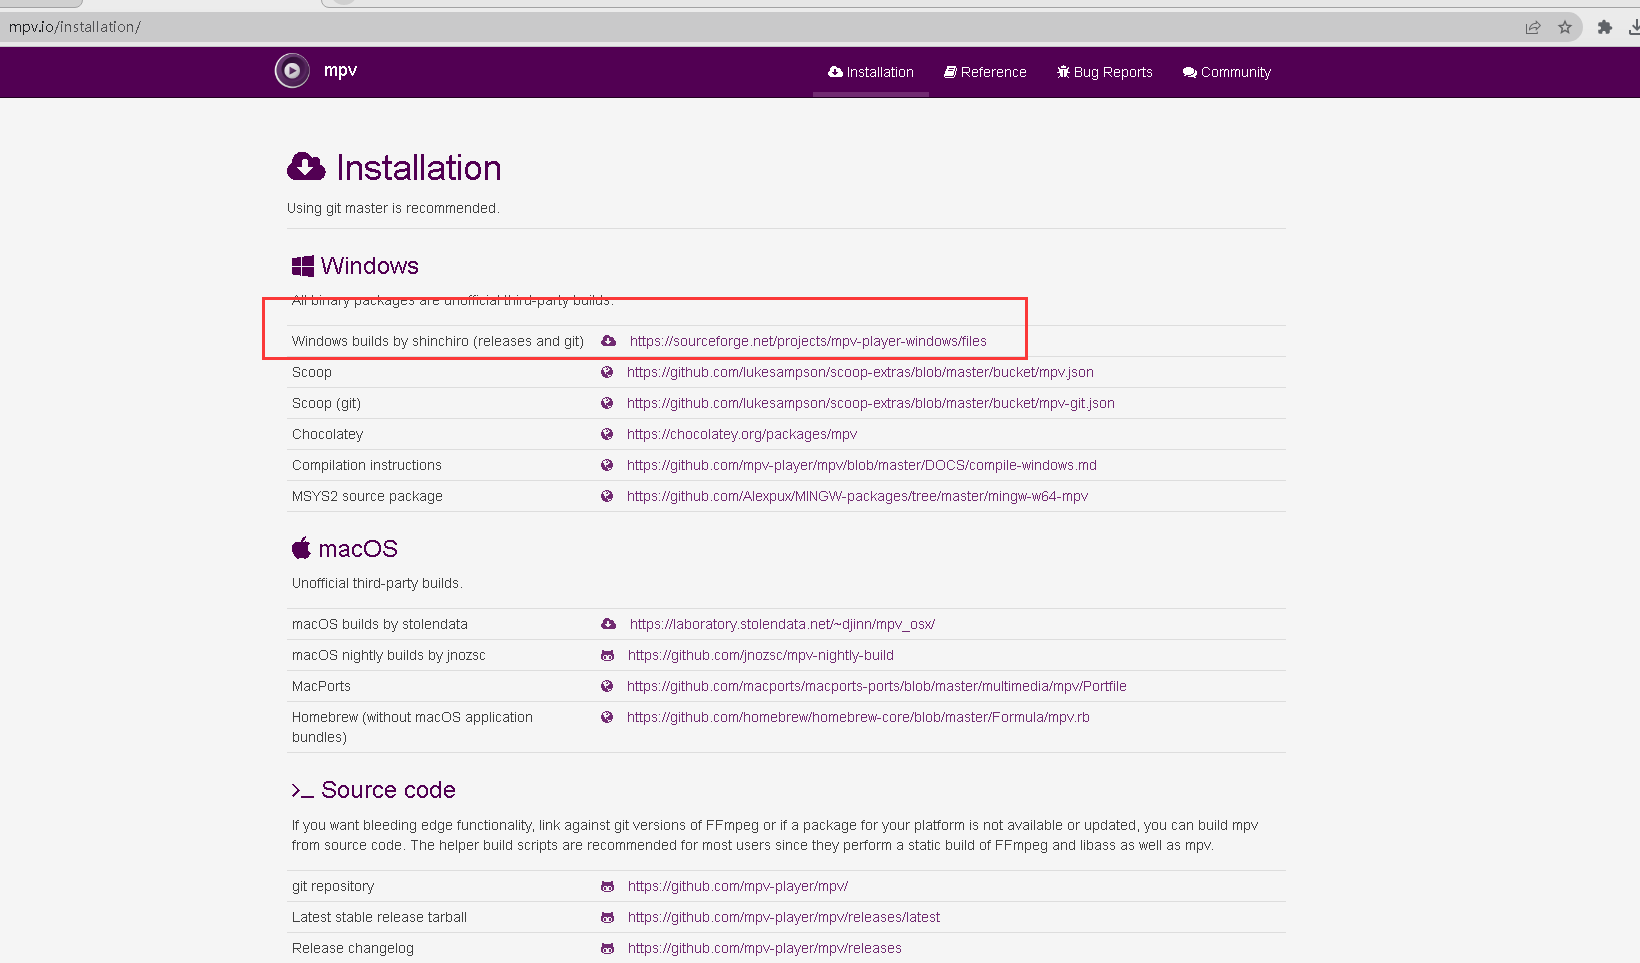Click the macOS section heading text
1640x963 pixels.
point(358,549)
